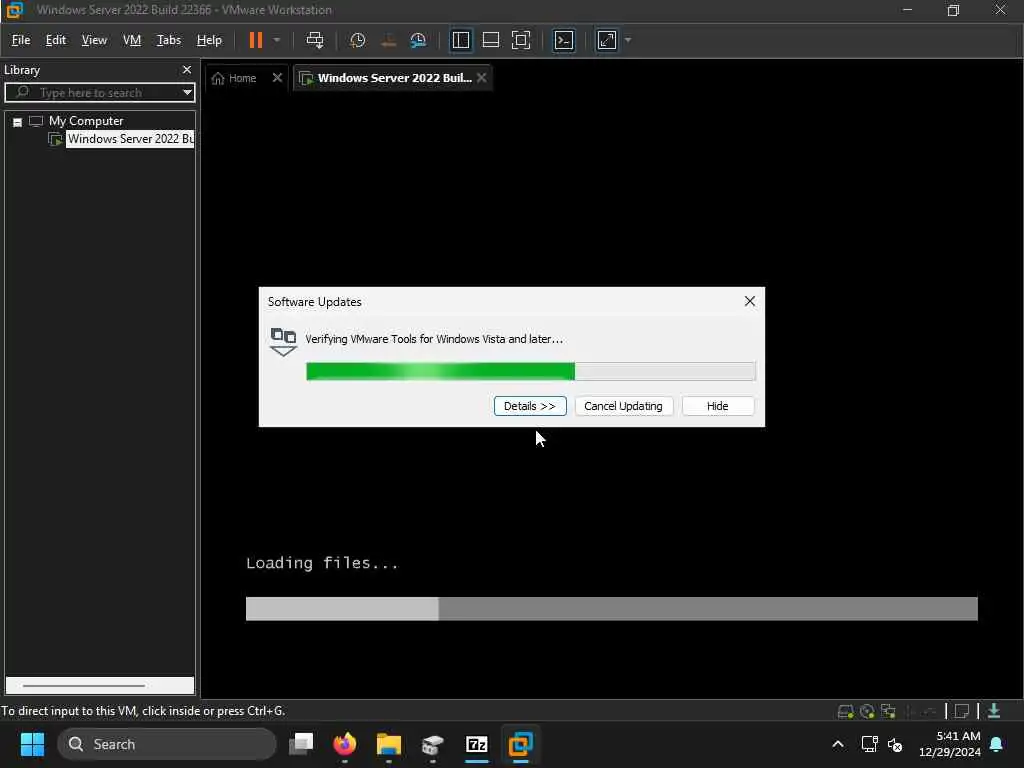Open the stretch mode dropdown arrow
1024x768 pixels.
tap(628, 40)
